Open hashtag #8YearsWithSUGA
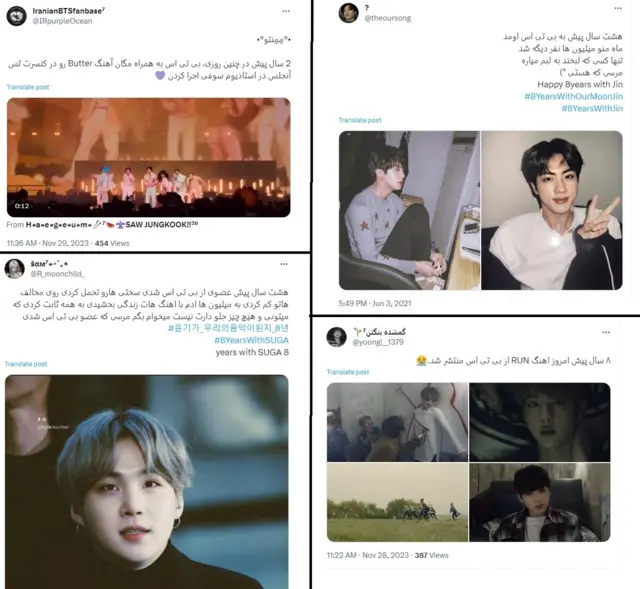Viewport: 640px width, 589px height. [251, 340]
